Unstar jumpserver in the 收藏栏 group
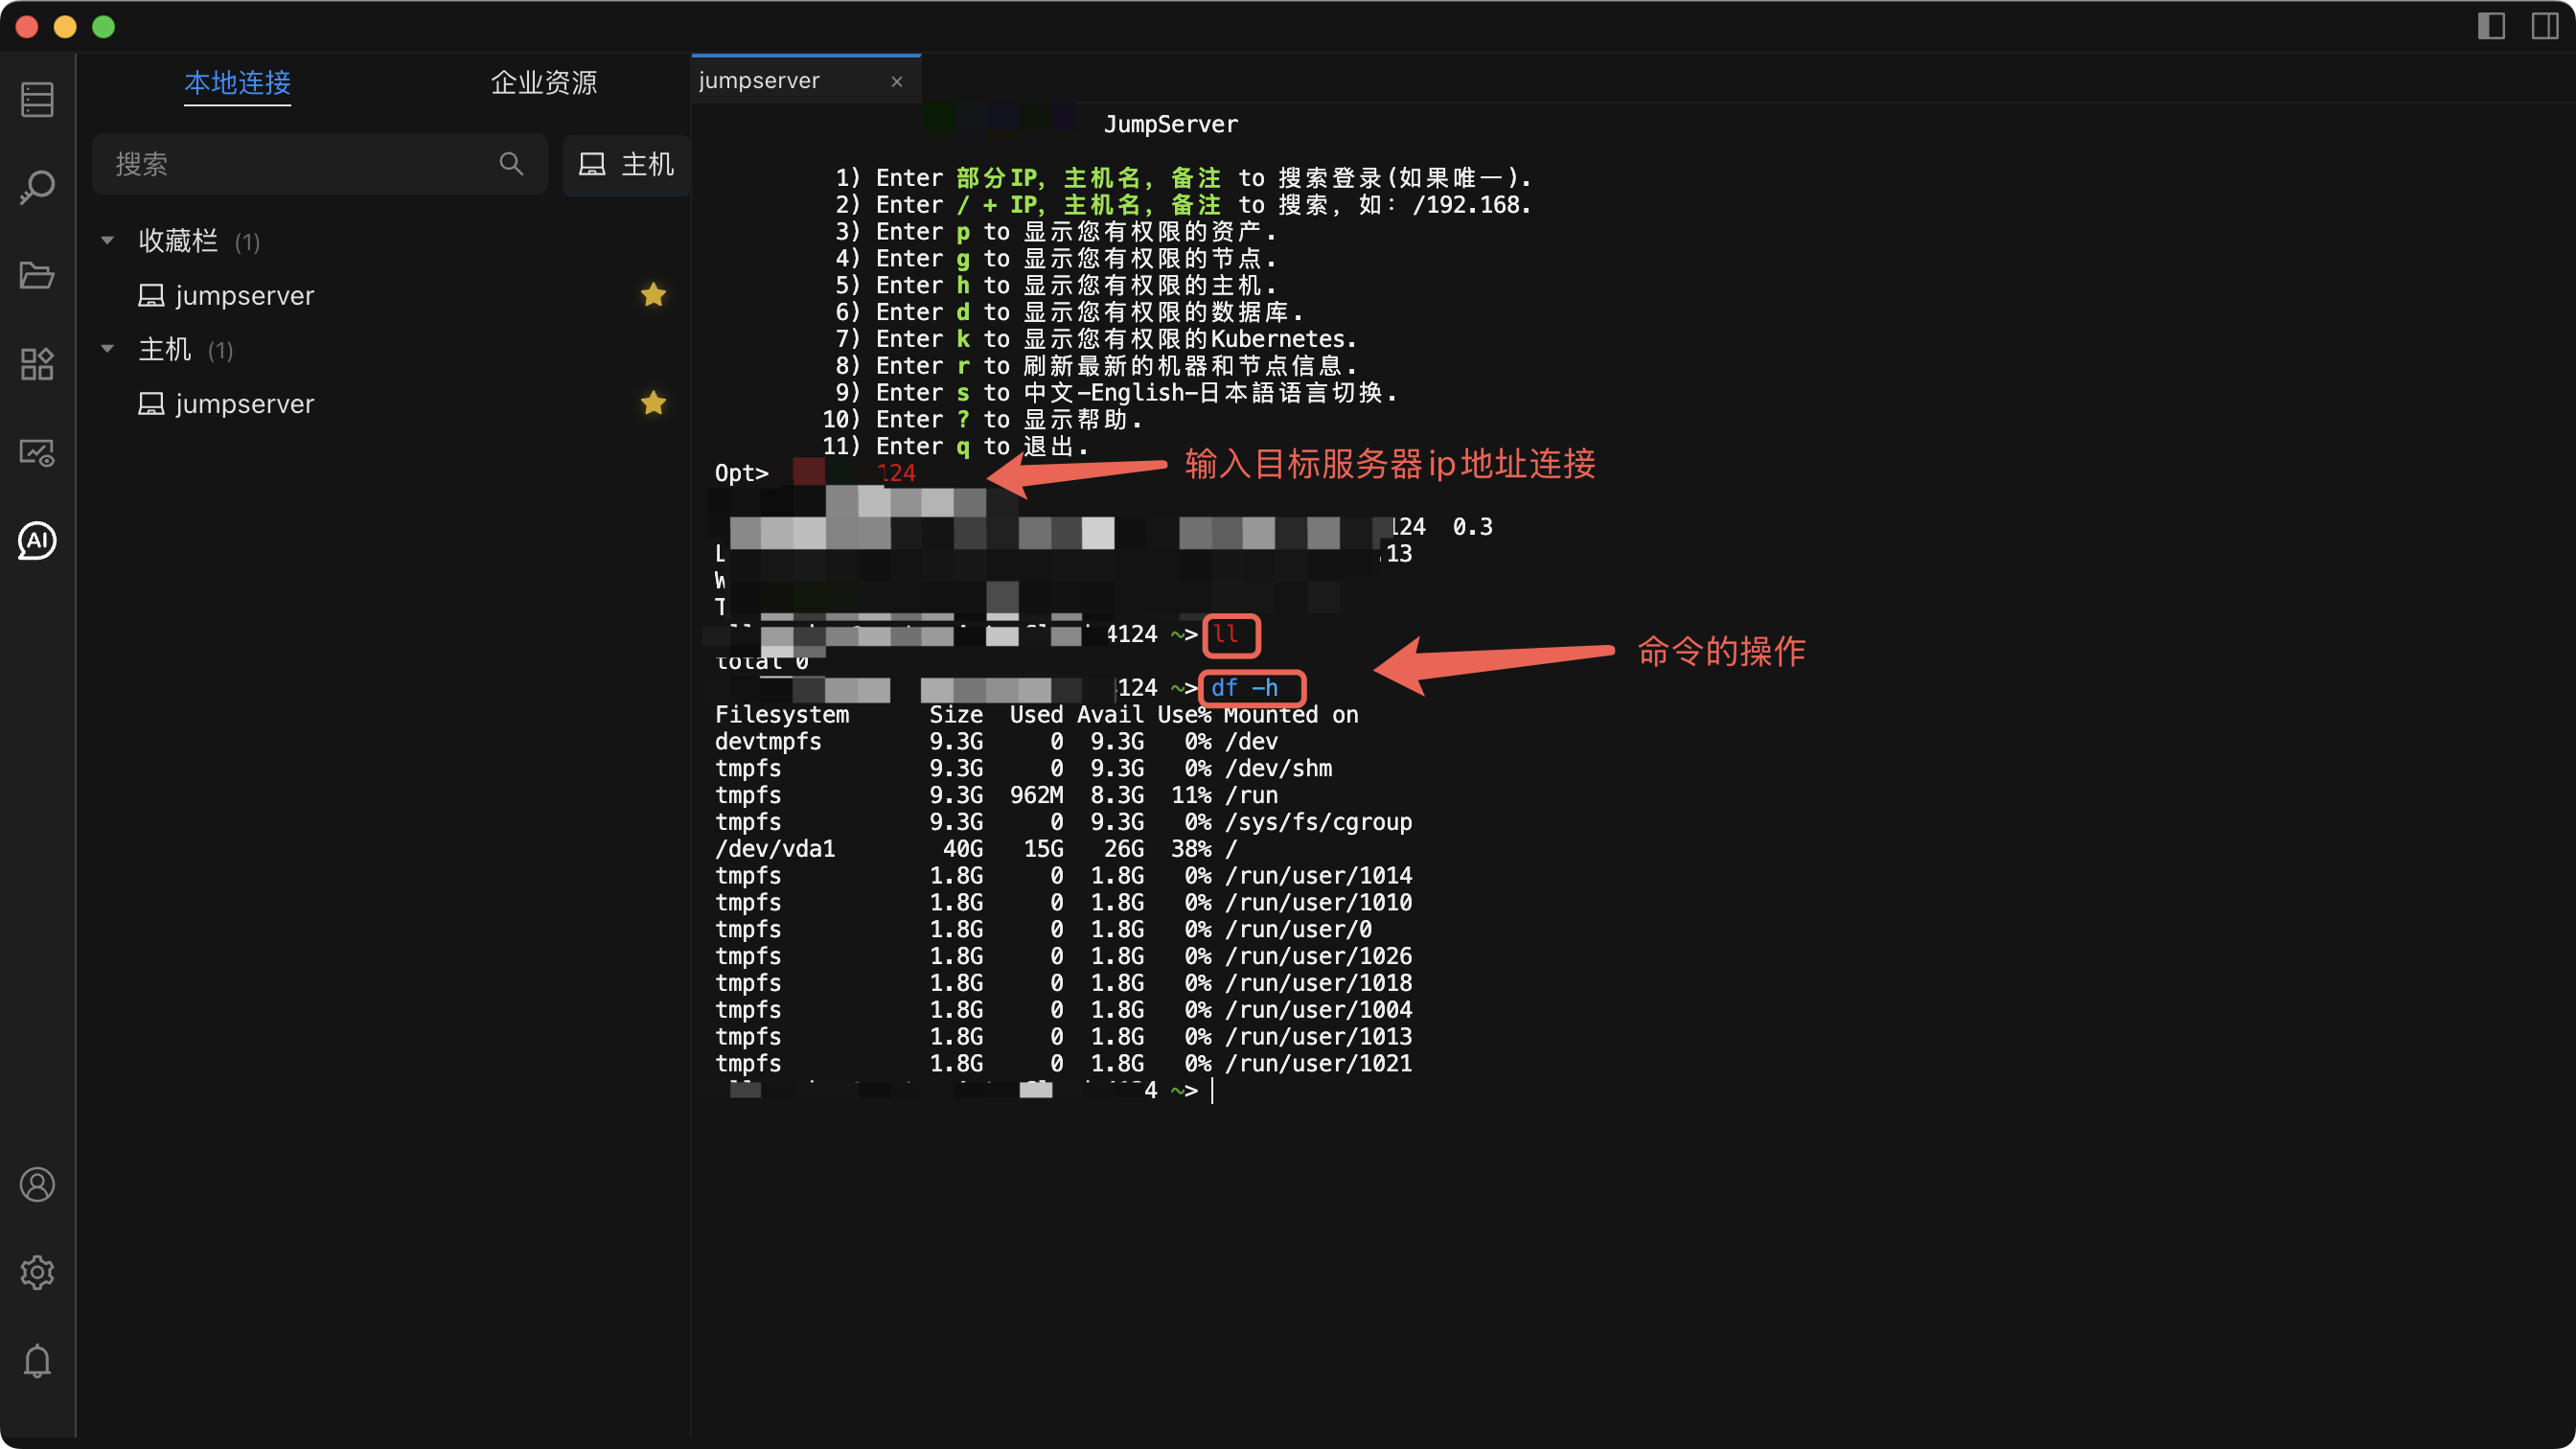Screen dimensions: 2576x1449 point(653,295)
